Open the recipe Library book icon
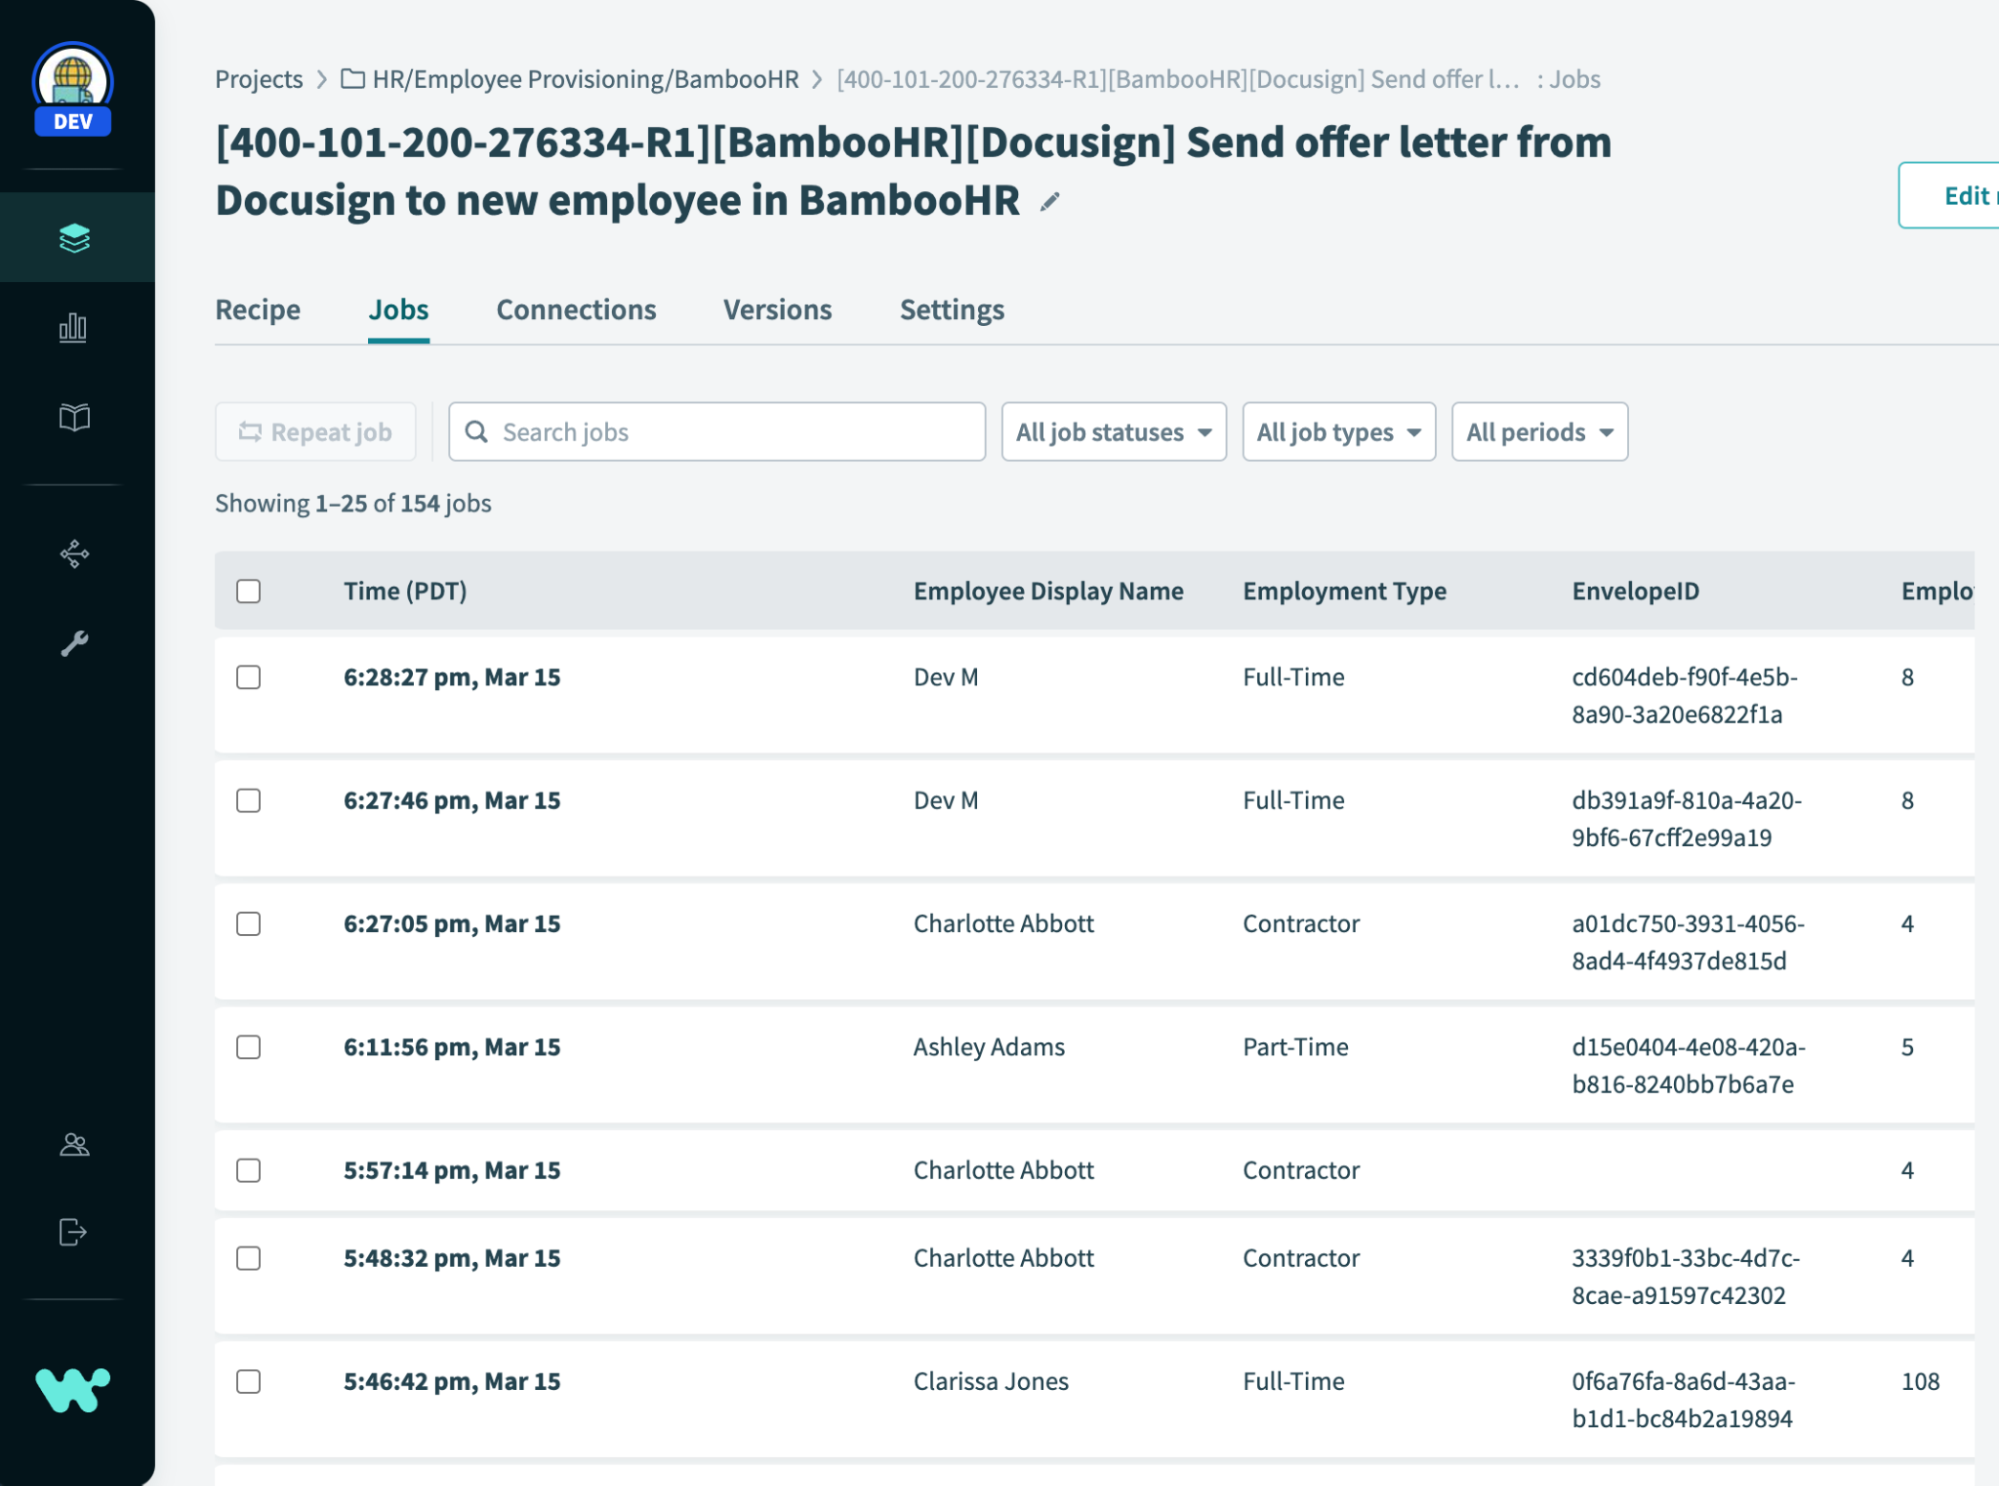The height and width of the screenshot is (1486, 1999). pos(74,418)
